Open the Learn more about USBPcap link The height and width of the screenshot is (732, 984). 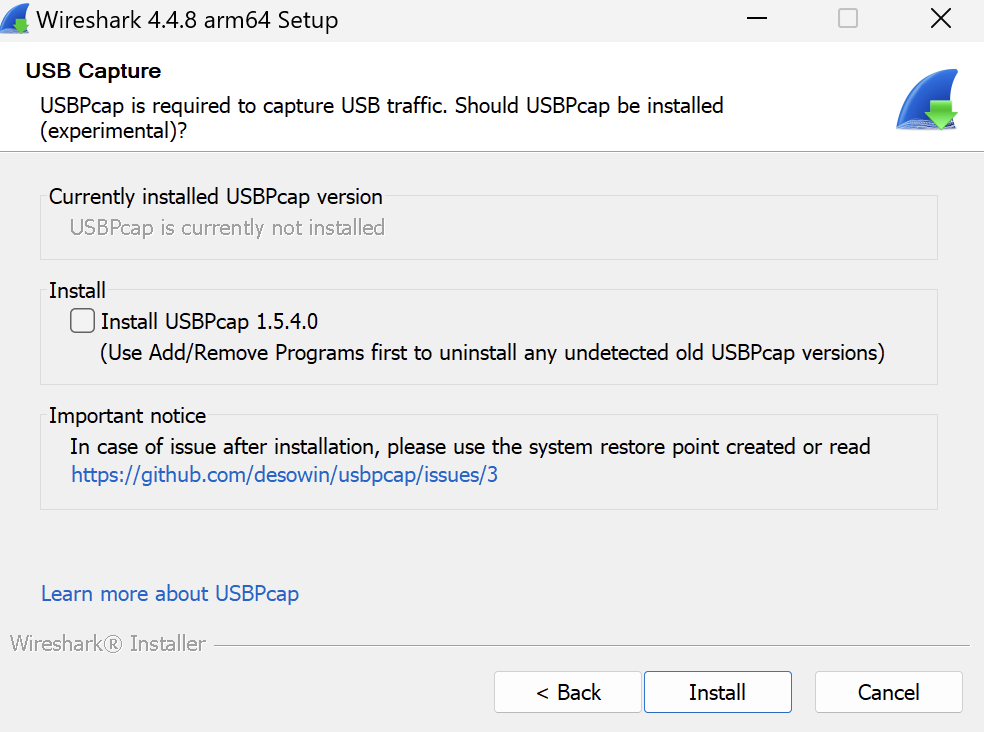(x=170, y=594)
